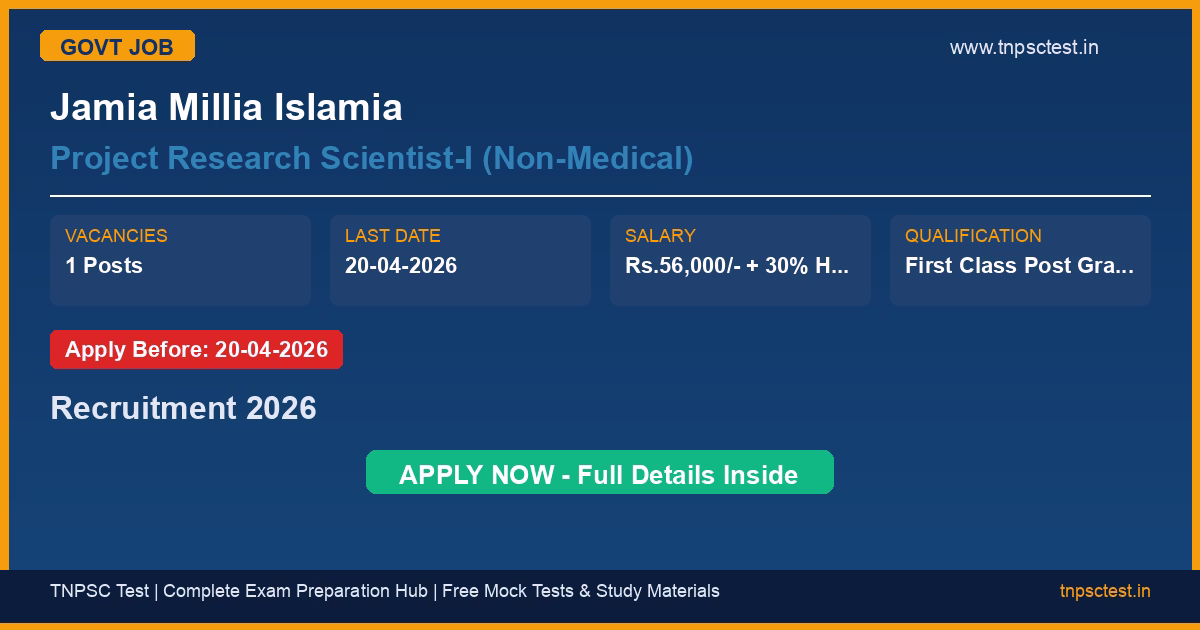
Task: Expand the truncated Rs.56,000/- salary text
Action: [x=737, y=265]
